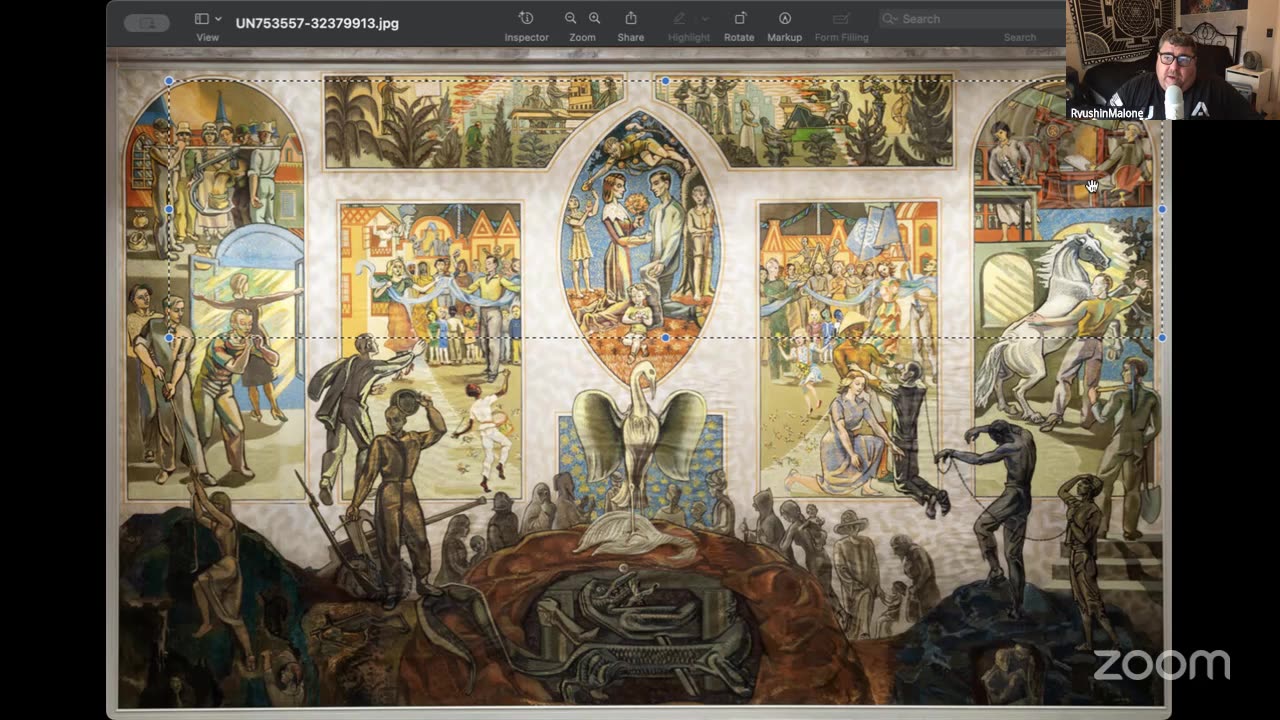
Task: Zoom in with the plus magnifier
Action: click(594, 18)
